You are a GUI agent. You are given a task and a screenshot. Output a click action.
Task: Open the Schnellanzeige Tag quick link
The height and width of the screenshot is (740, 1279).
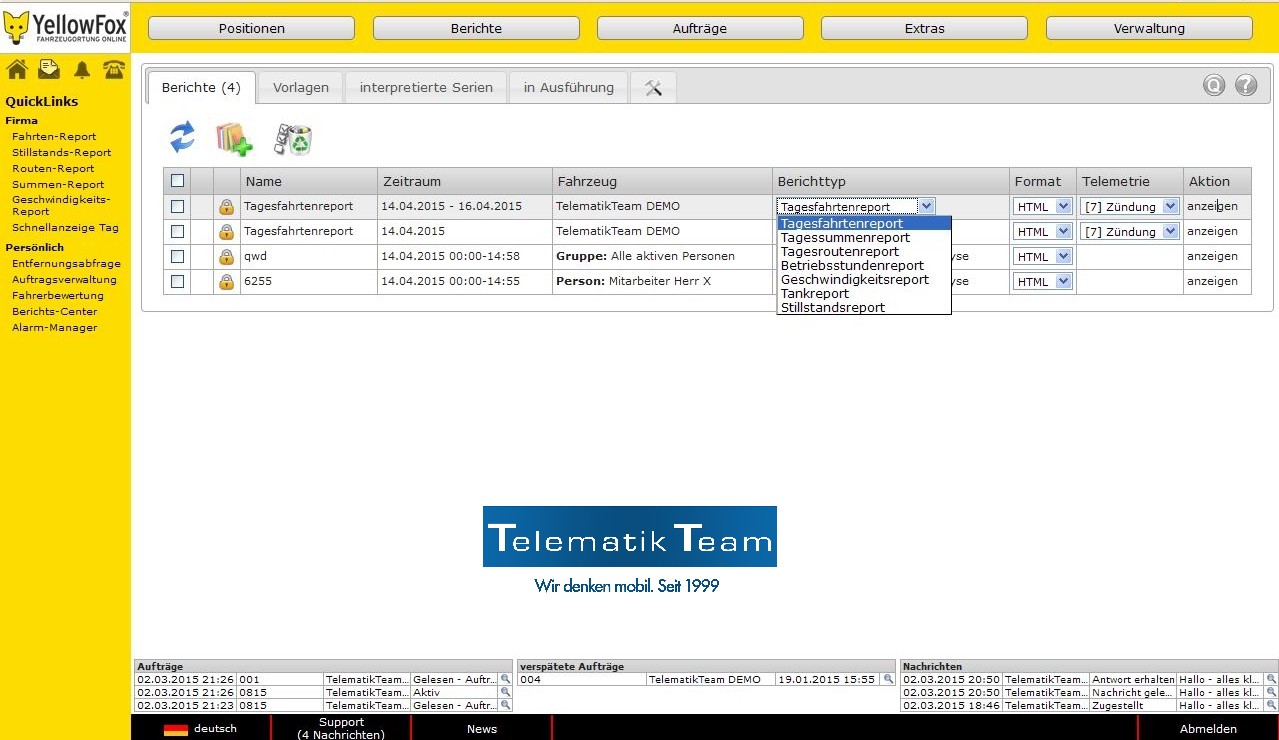[x=65, y=228]
